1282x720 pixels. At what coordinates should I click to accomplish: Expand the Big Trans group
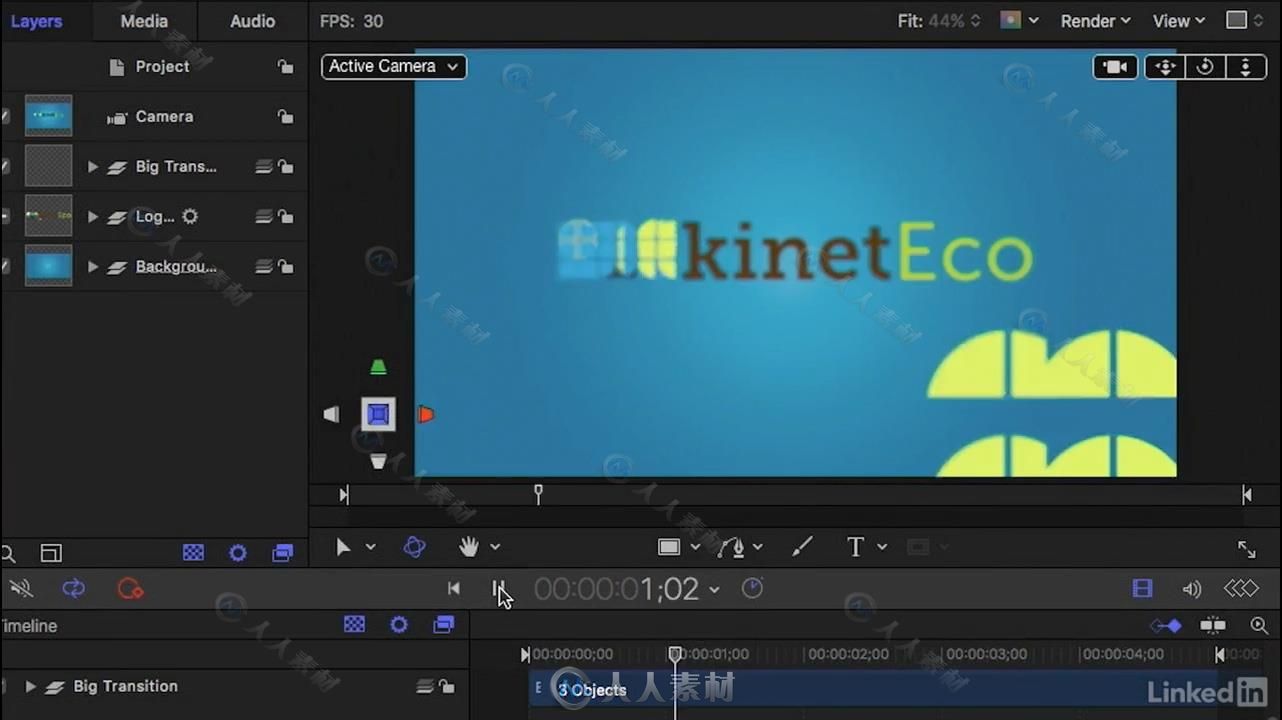[93, 167]
